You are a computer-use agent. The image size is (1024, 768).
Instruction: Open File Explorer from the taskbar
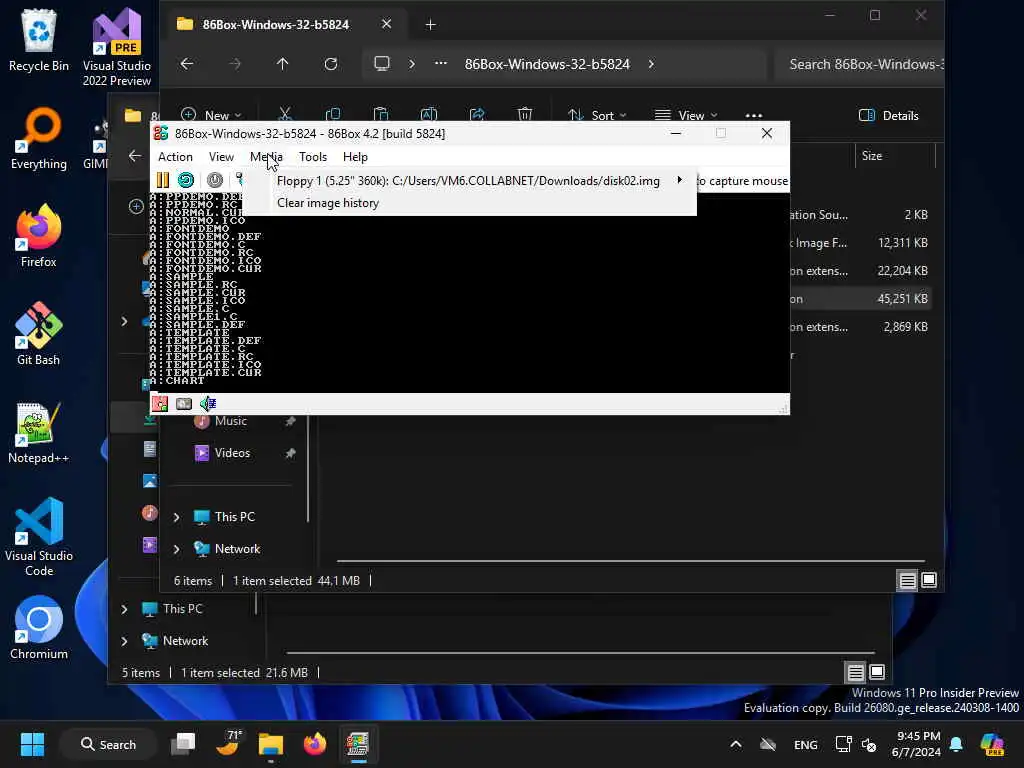[x=270, y=744]
